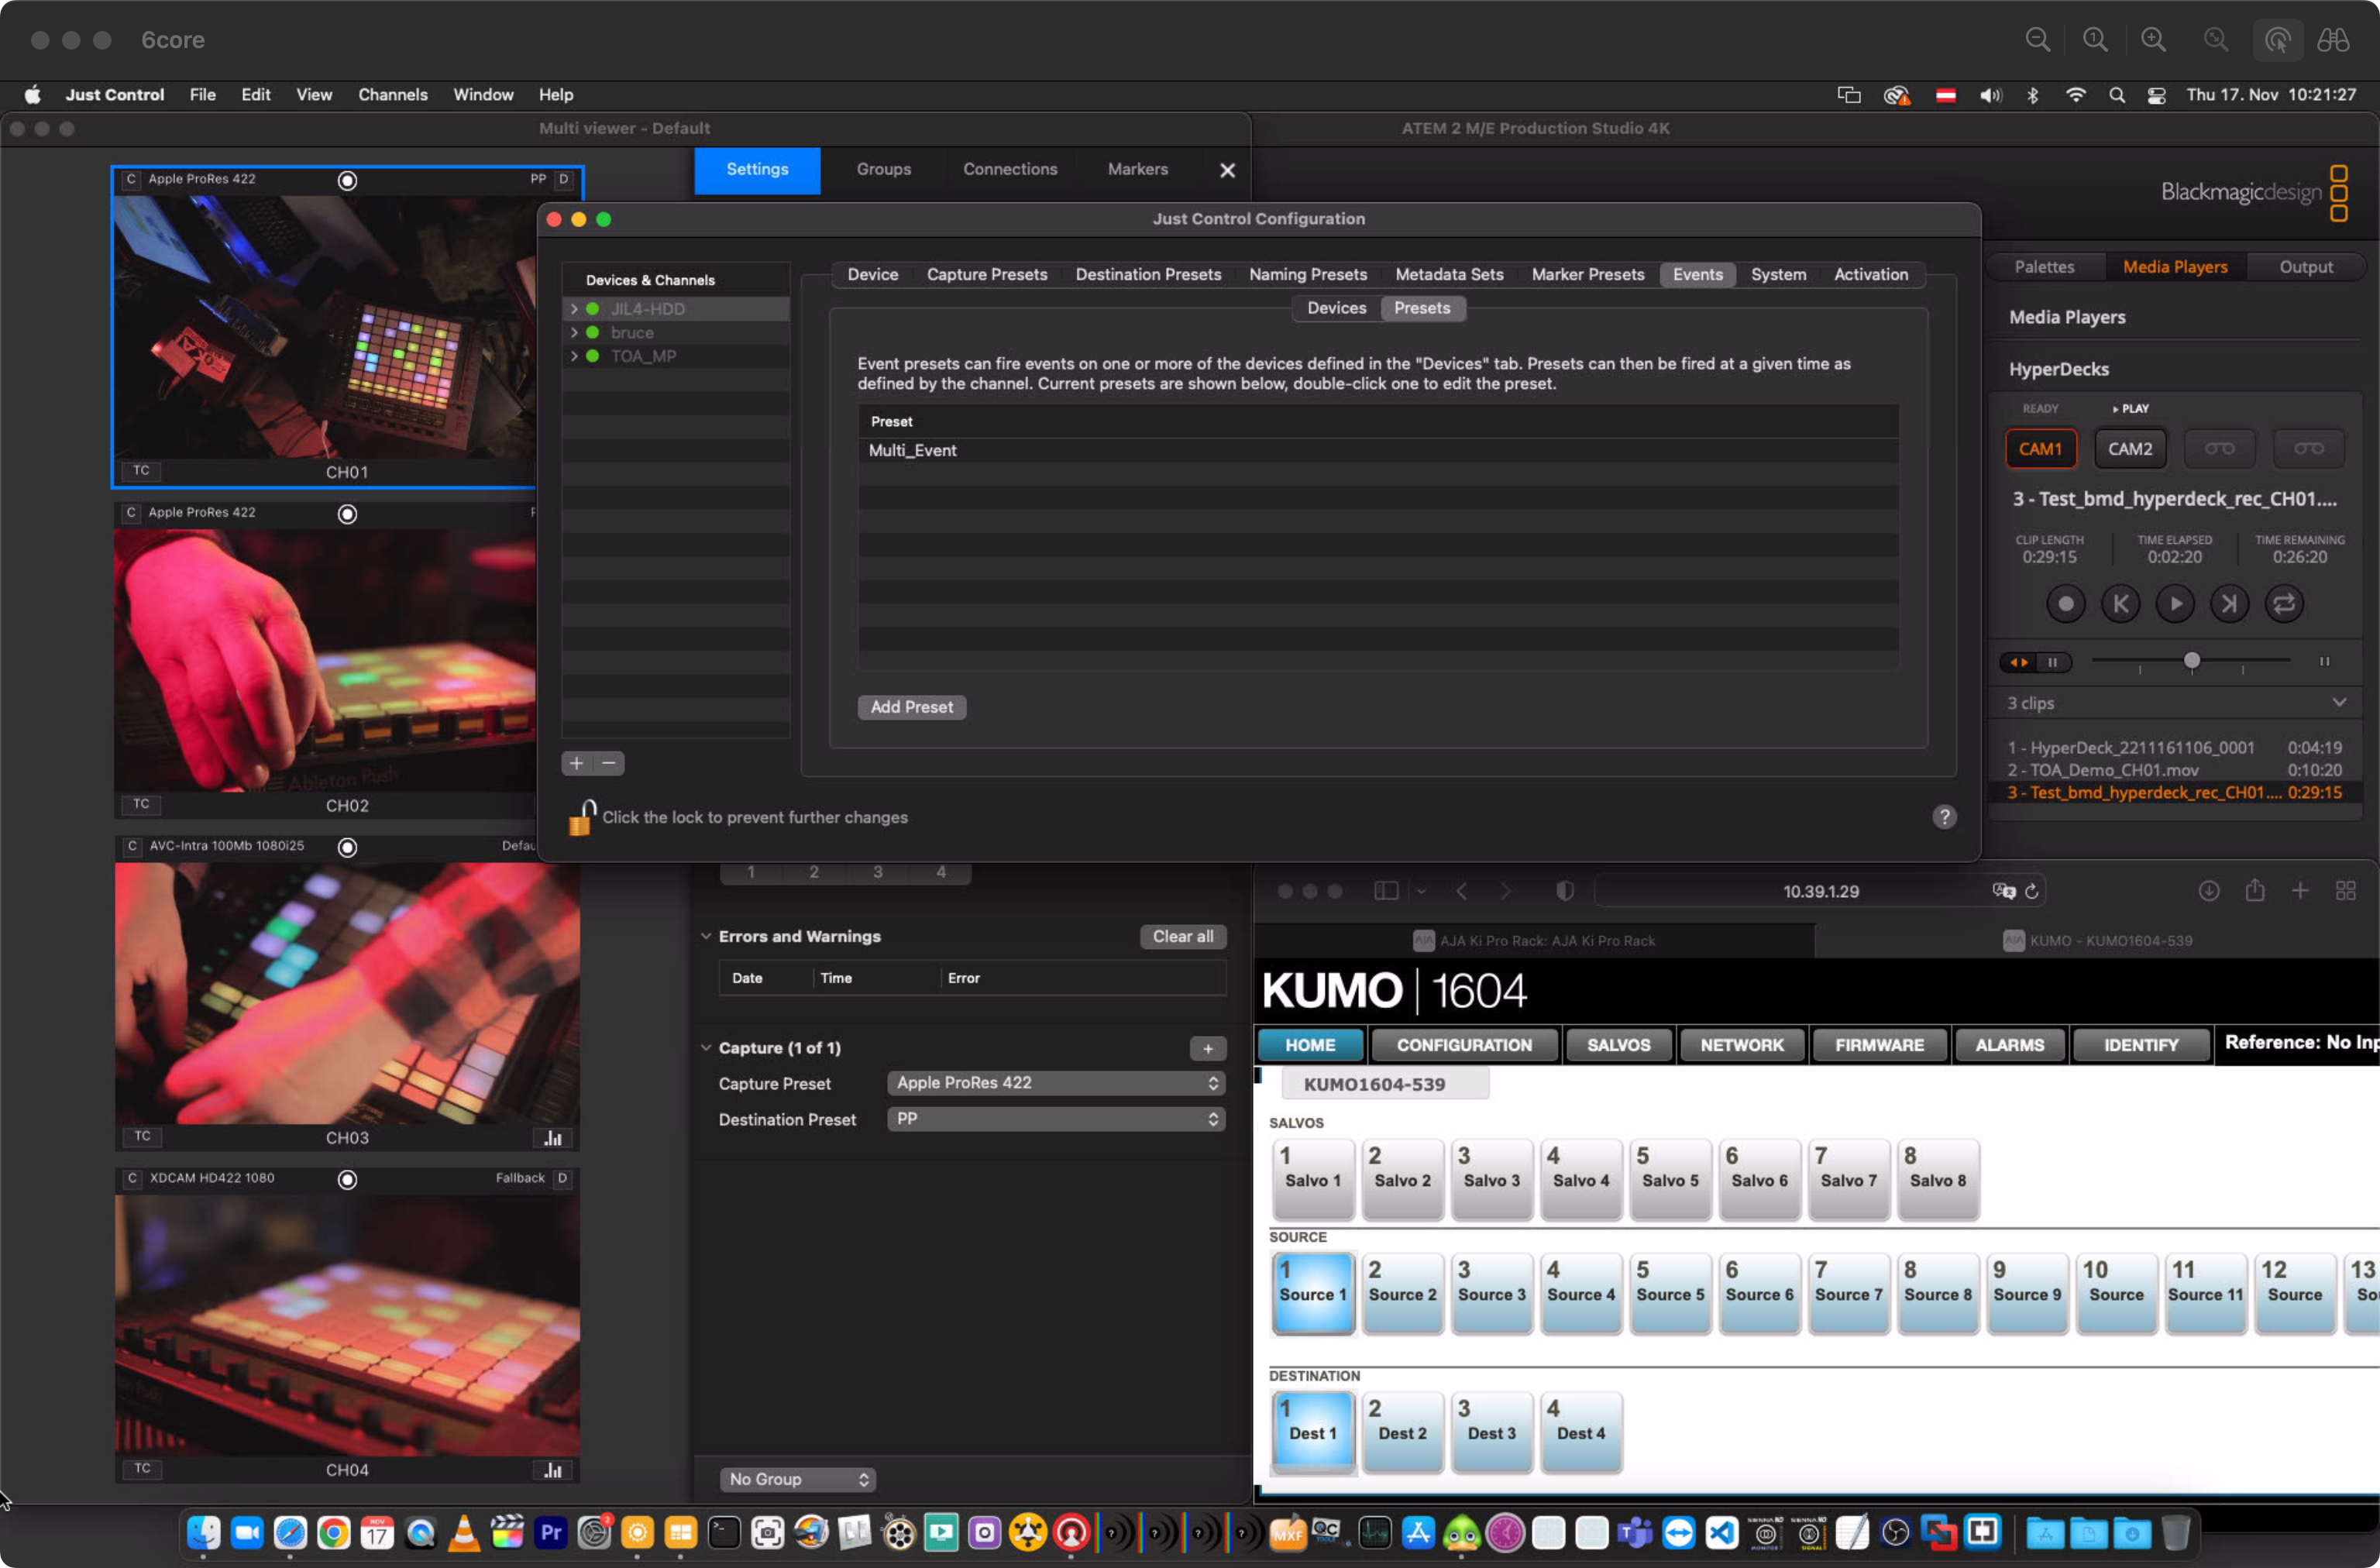Collapse the Errors and Warnings section

click(706, 936)
